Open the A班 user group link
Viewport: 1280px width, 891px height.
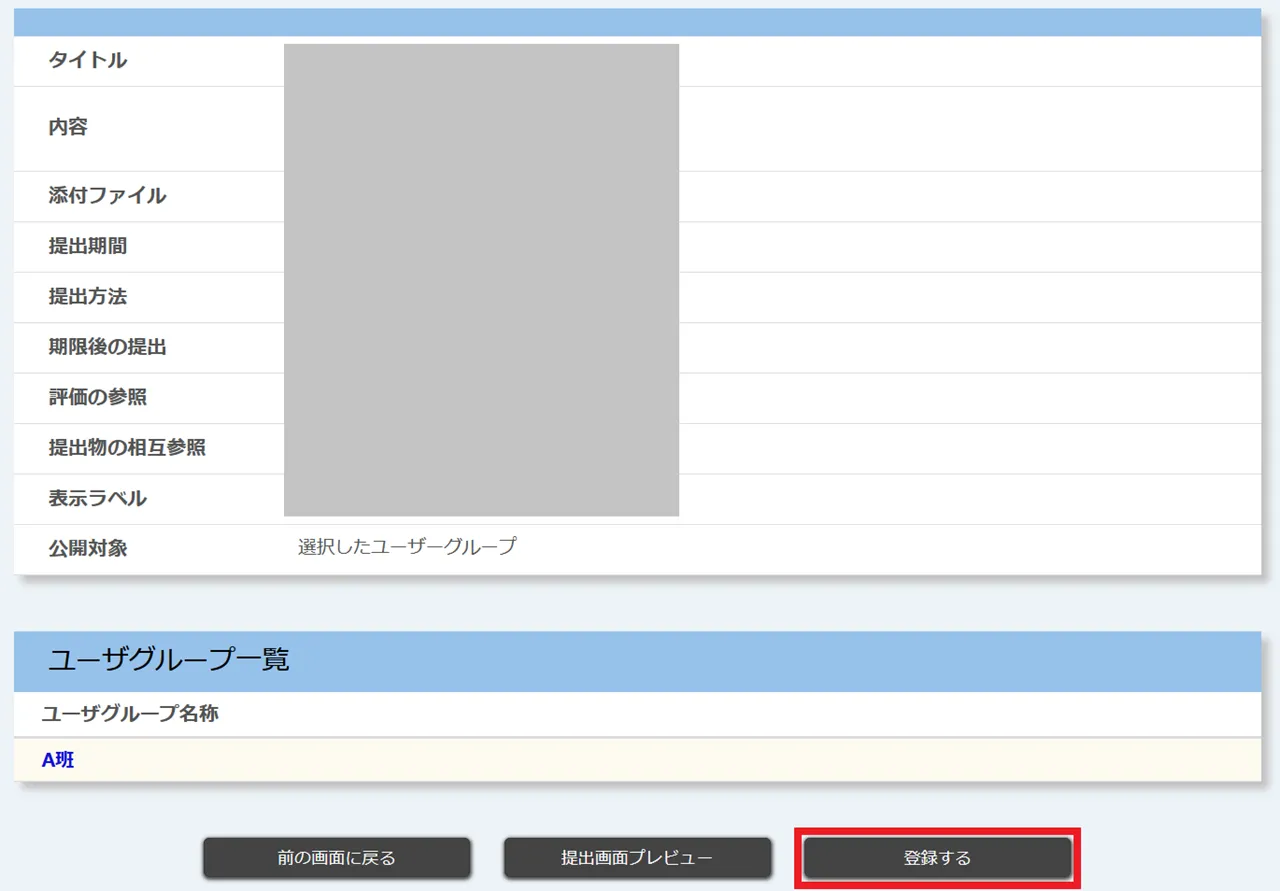pos(58,760)
